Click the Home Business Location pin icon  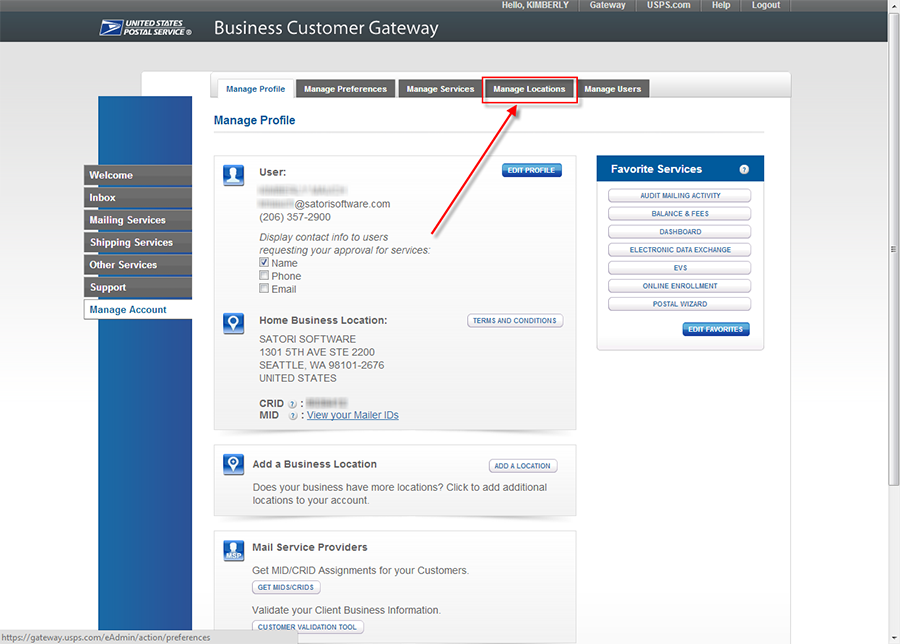click(x=233, y=323)
